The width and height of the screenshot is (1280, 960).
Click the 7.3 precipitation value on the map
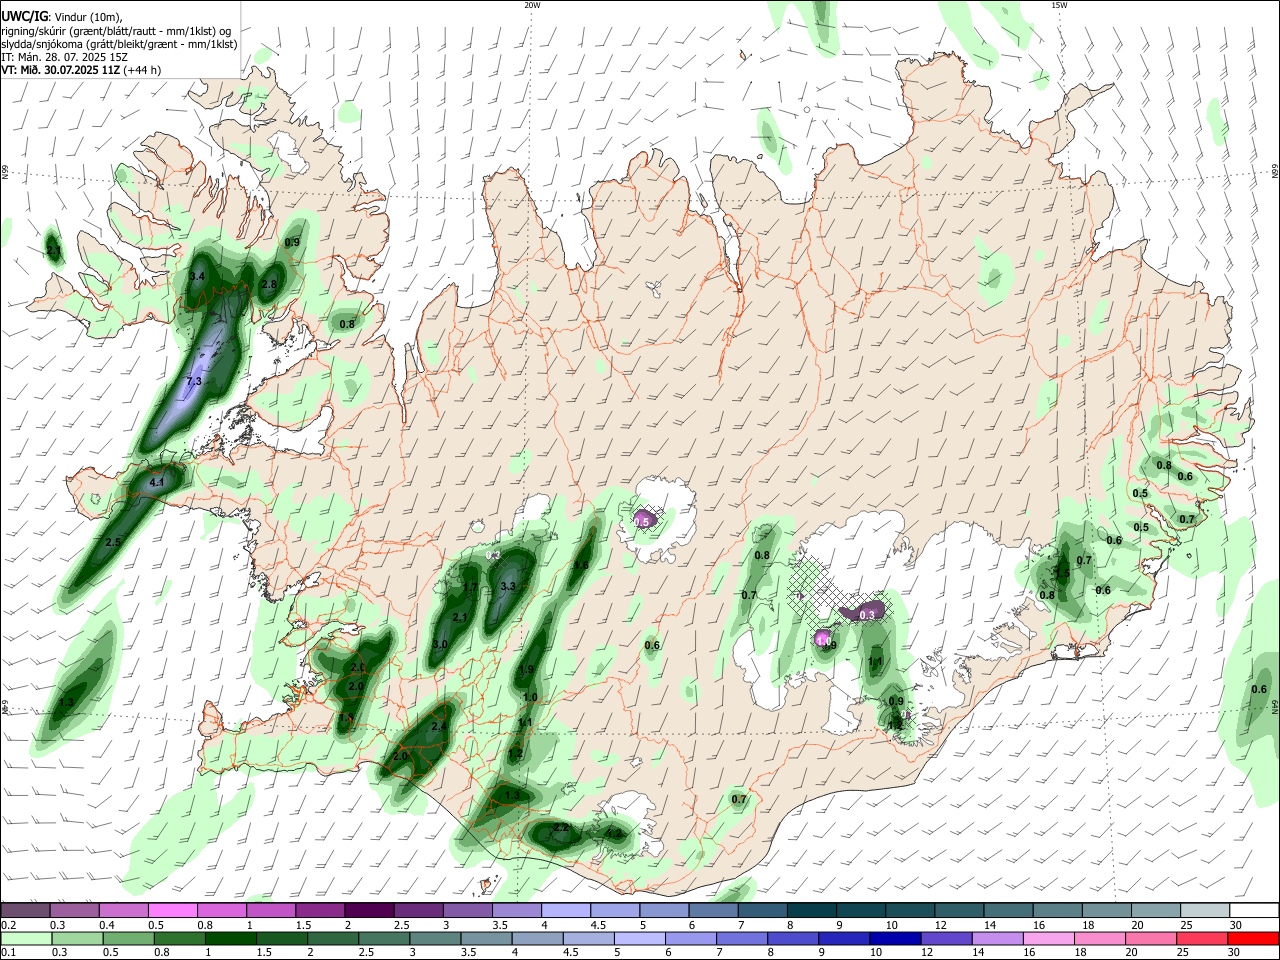pyautogui.click(x=195, y=382)
